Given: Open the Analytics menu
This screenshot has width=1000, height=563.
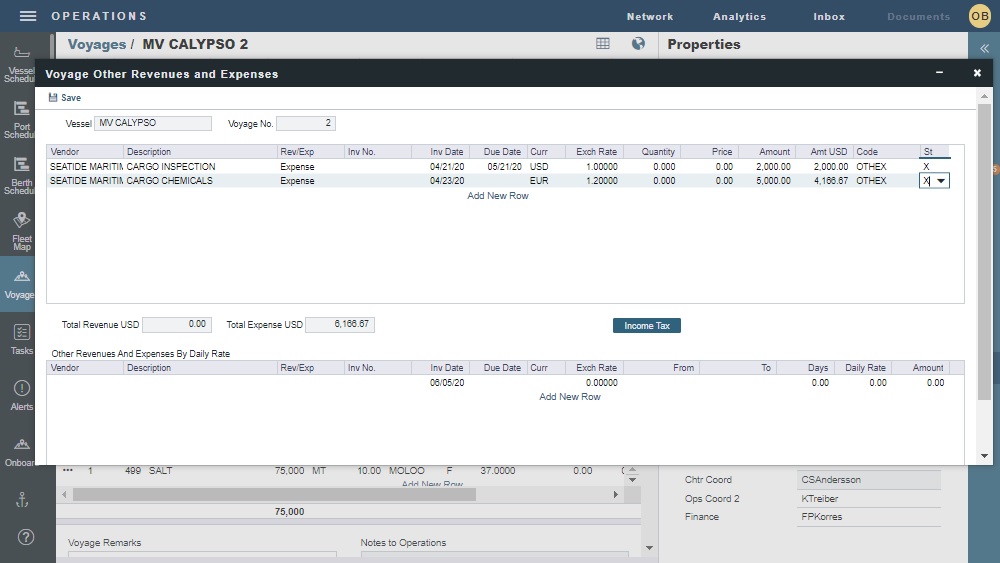Looking at the screenshot, I should pyautogui.click(x=739, y=17).
